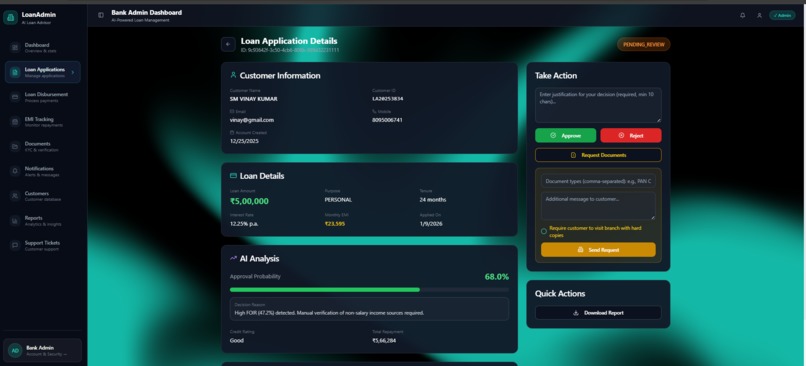Open Support Tickets menu item

[x=43, y=245]
